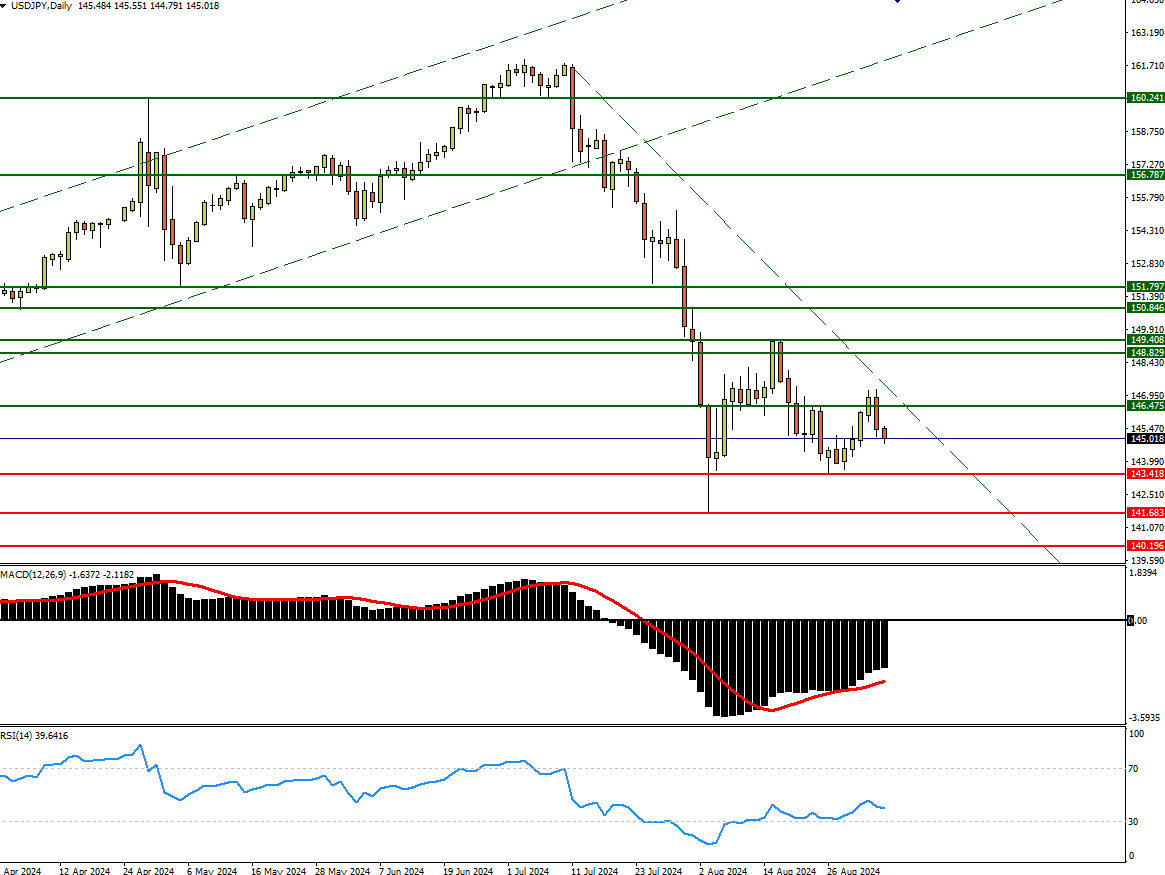
Task: Click the MACD scale value 1.8394
Action: pyautogui.click(x=1143, y=573)
